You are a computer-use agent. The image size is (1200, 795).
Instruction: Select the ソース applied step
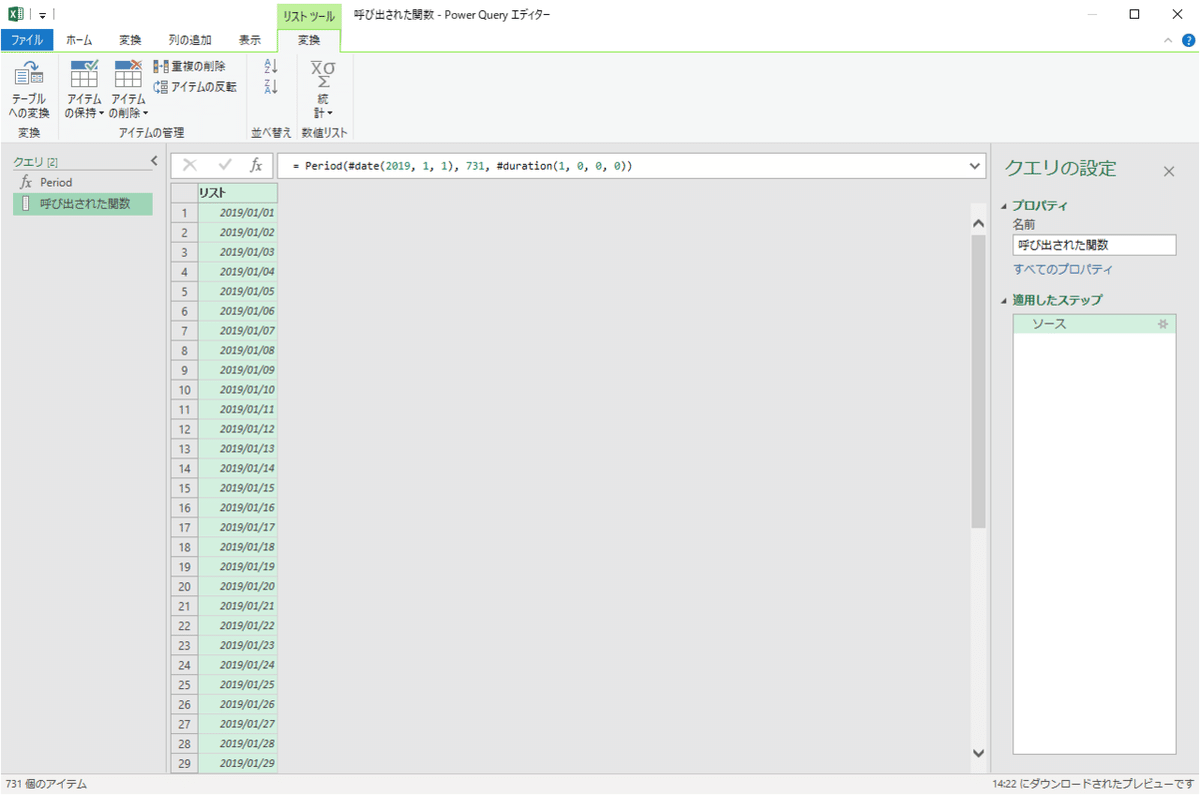1094,324
